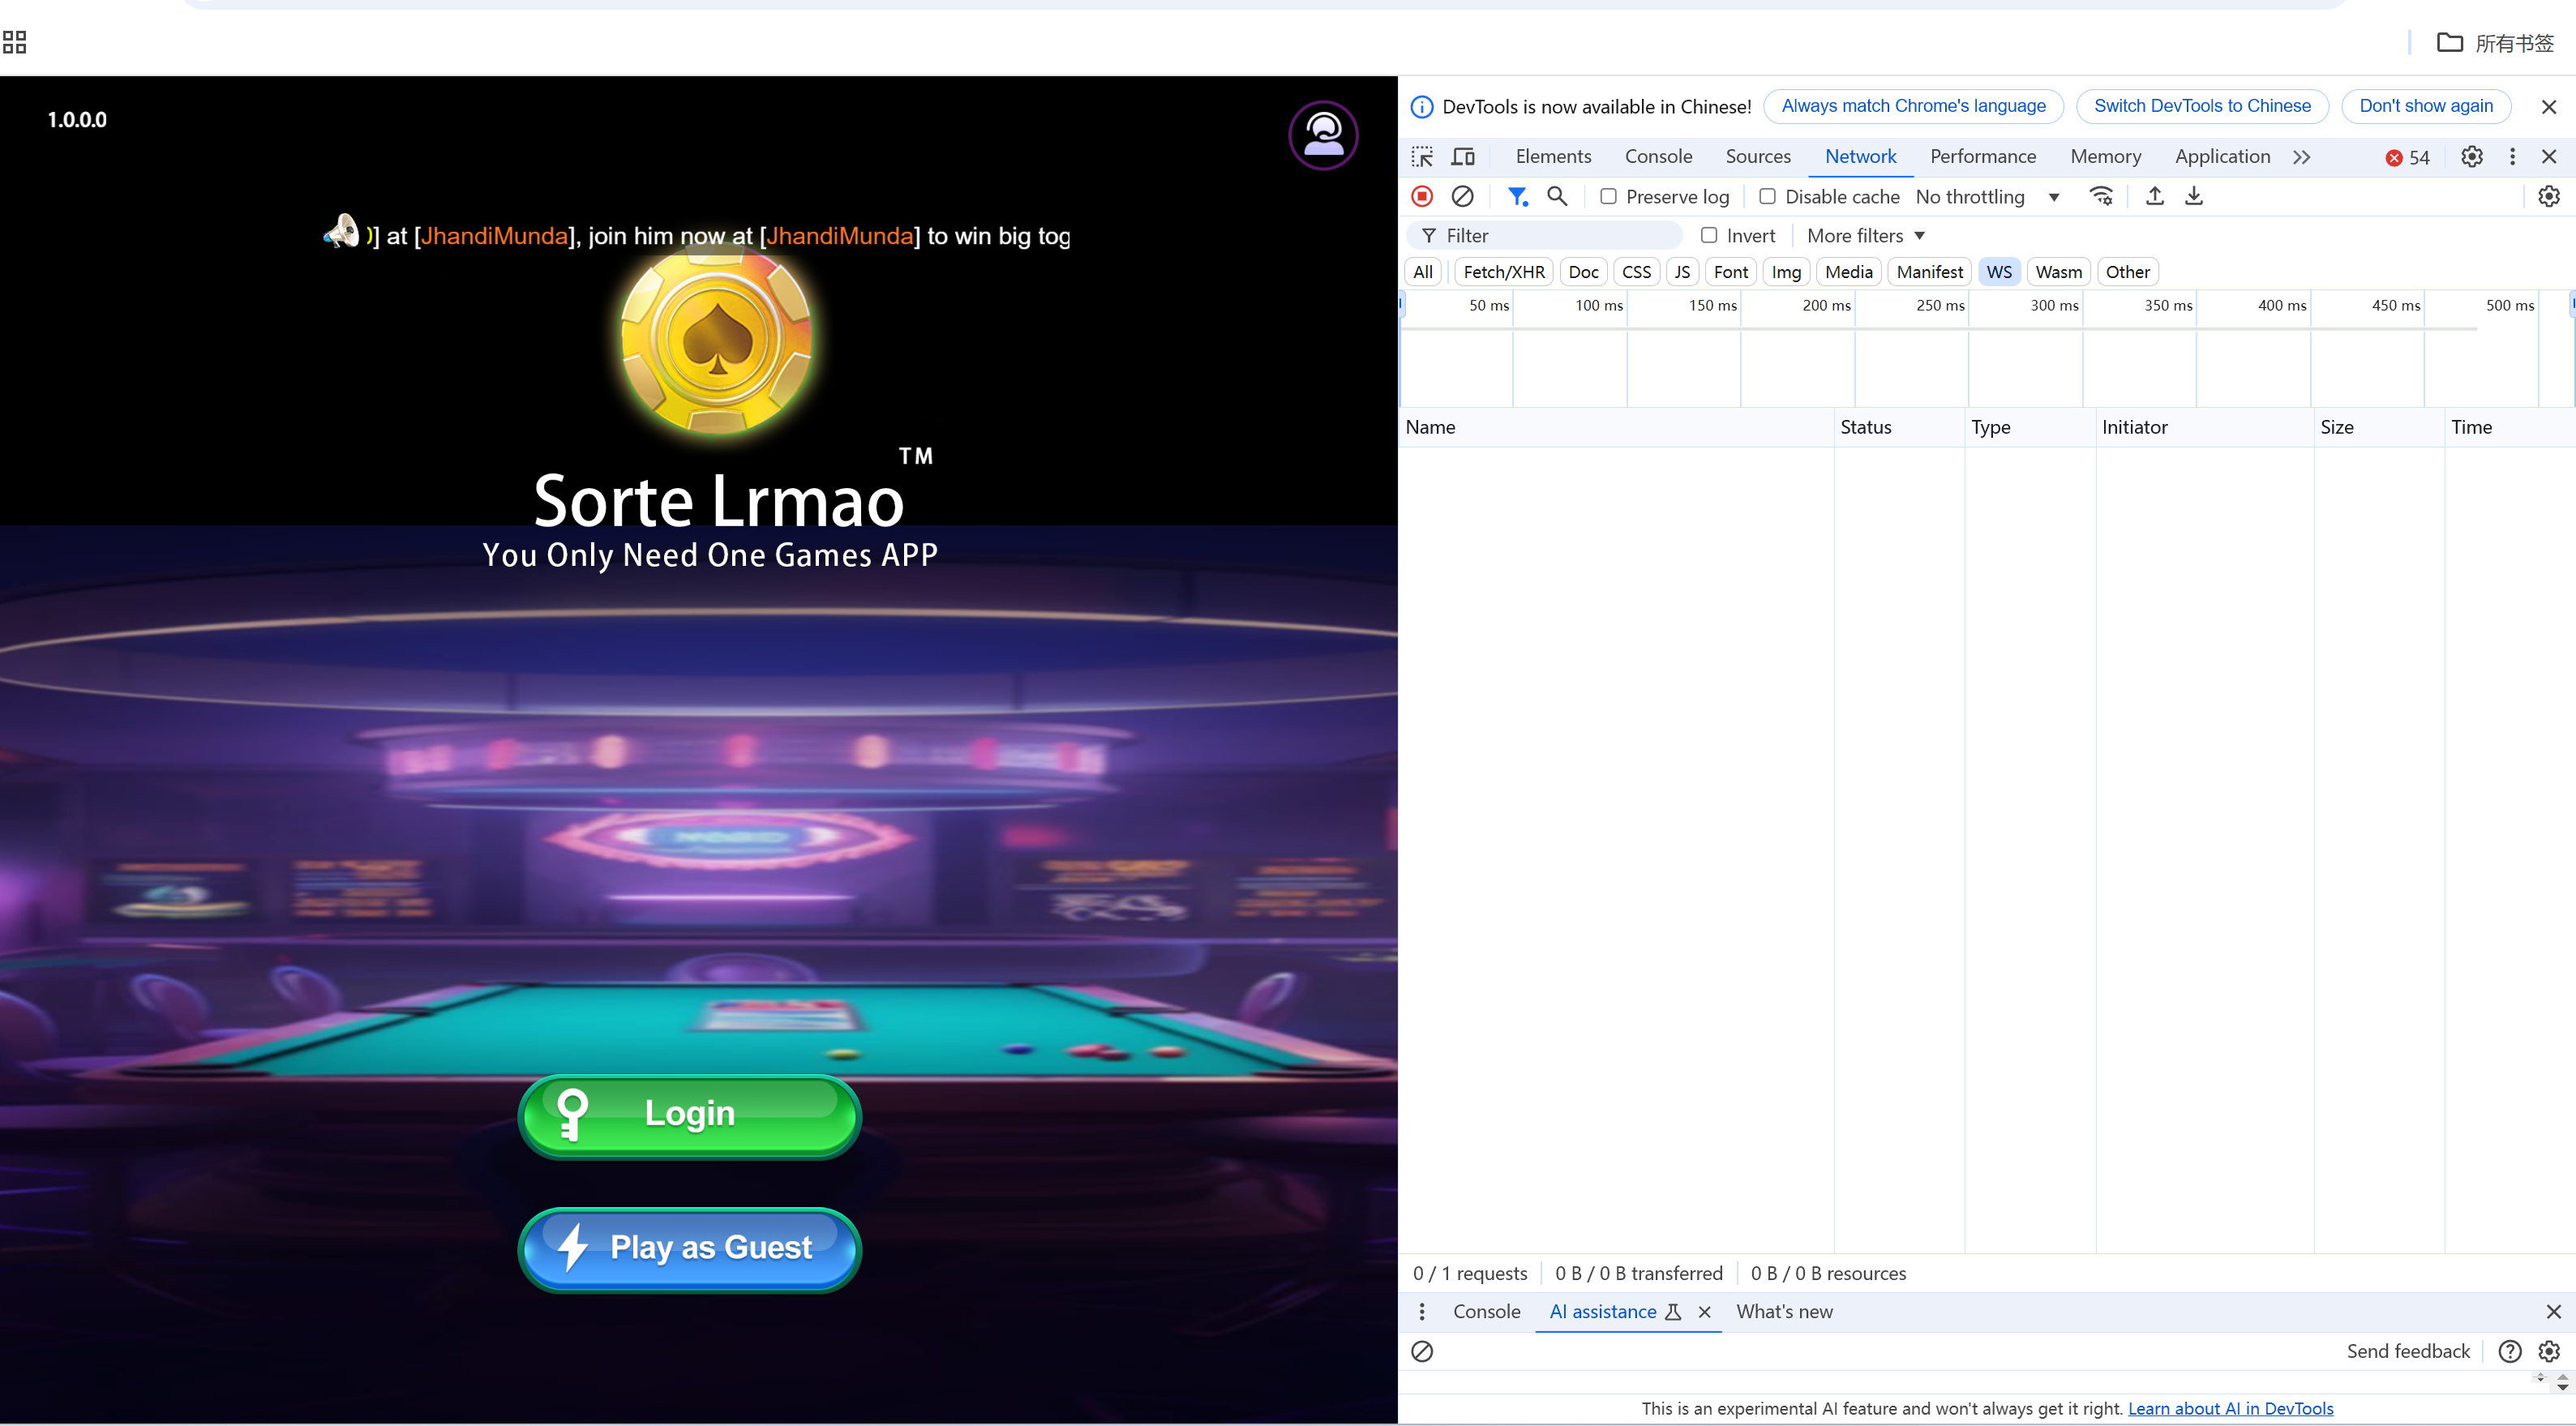Click the green Login button
The width and height of the screenshot is (2576, 1426).
[689, 1114]
